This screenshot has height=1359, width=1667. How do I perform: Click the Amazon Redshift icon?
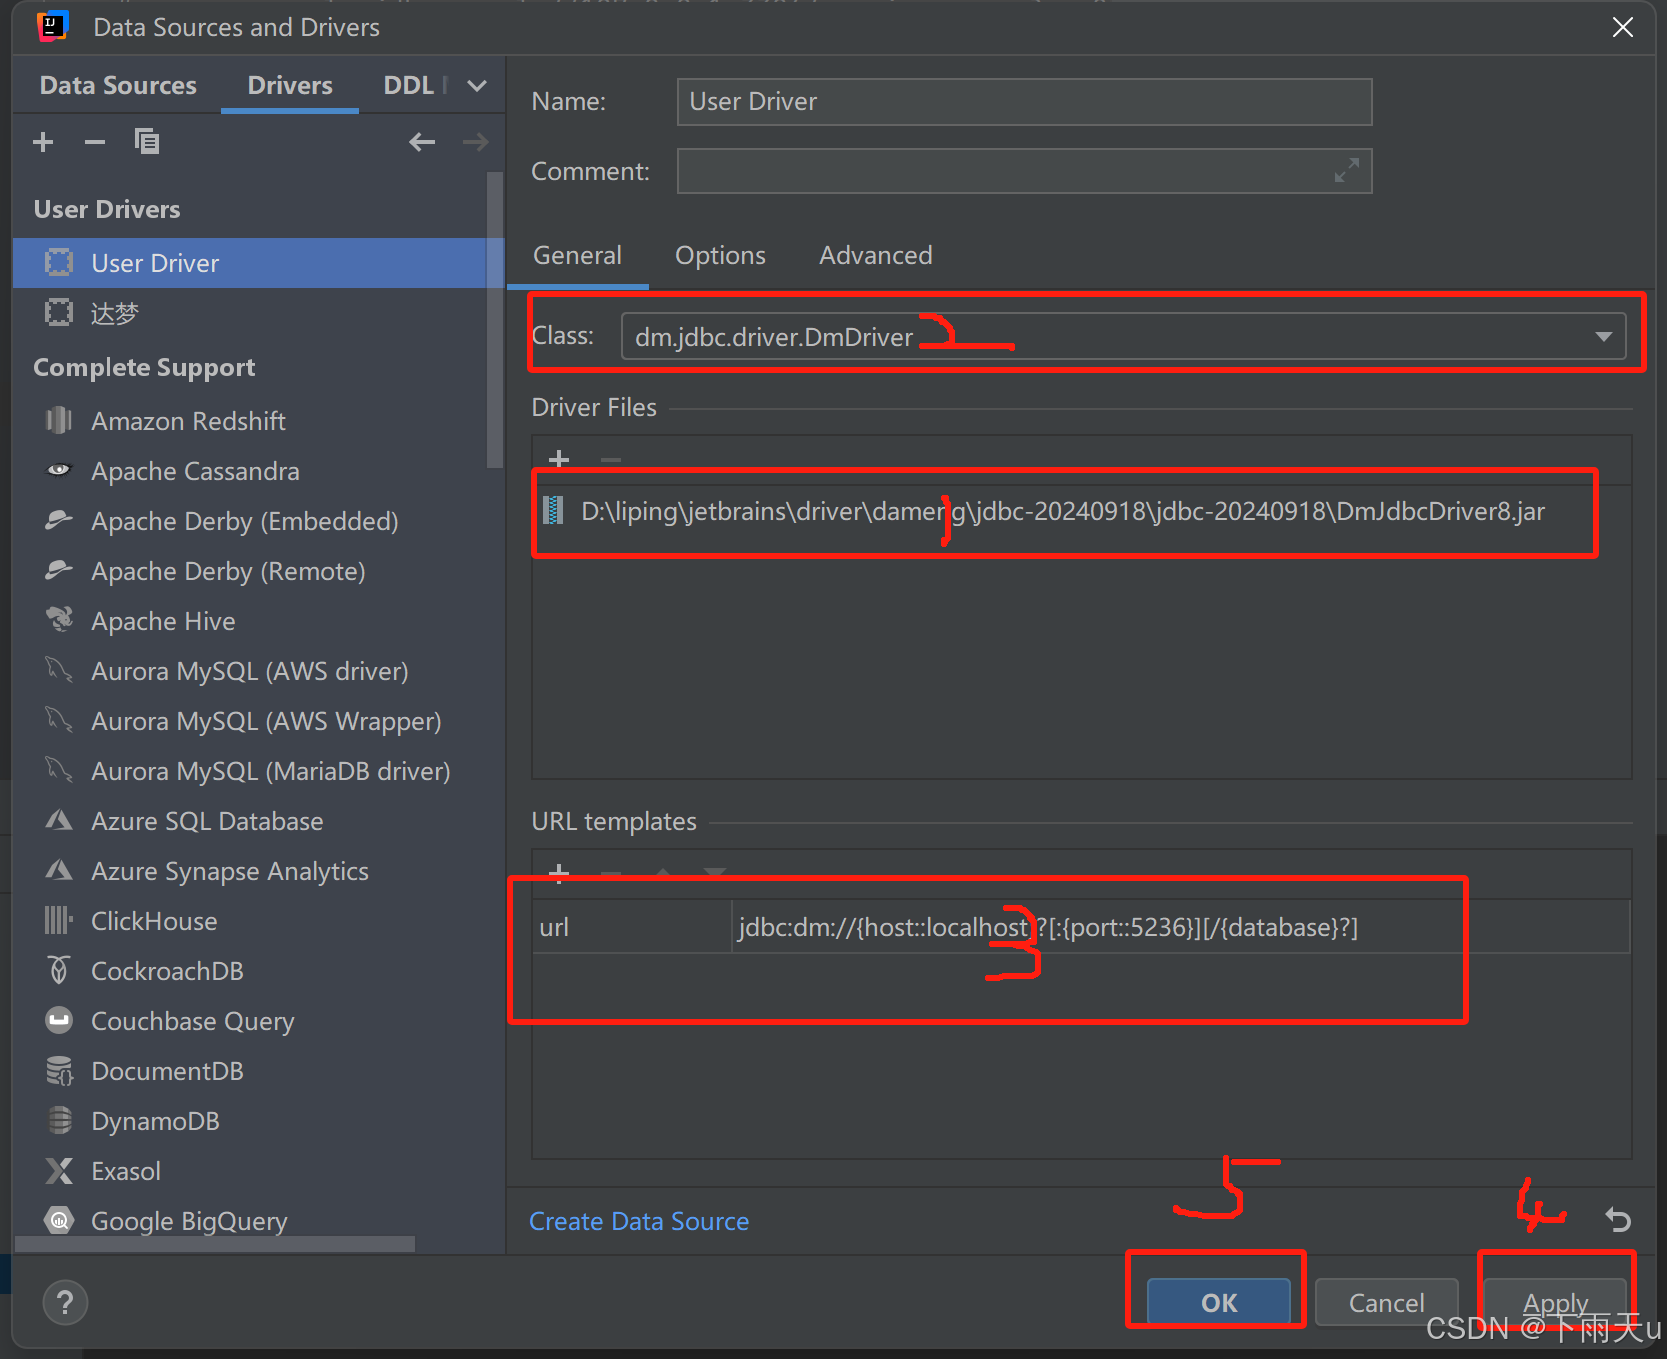[59, 420]
